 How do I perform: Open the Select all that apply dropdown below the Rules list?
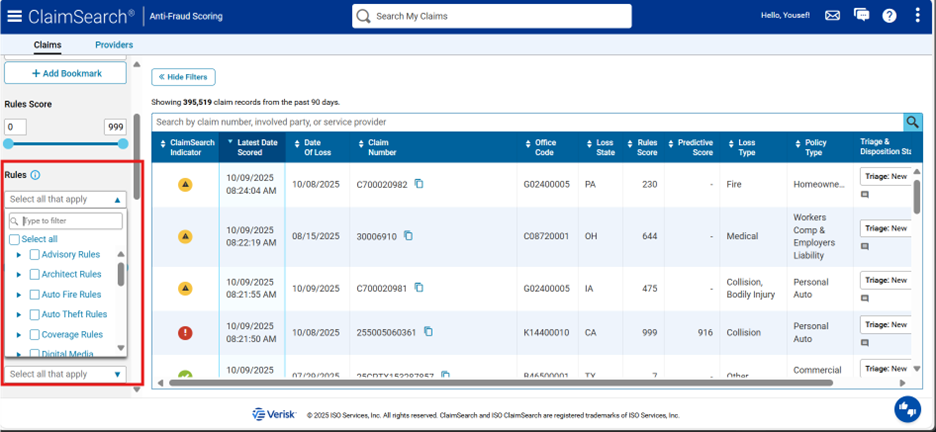pos(66,374)
